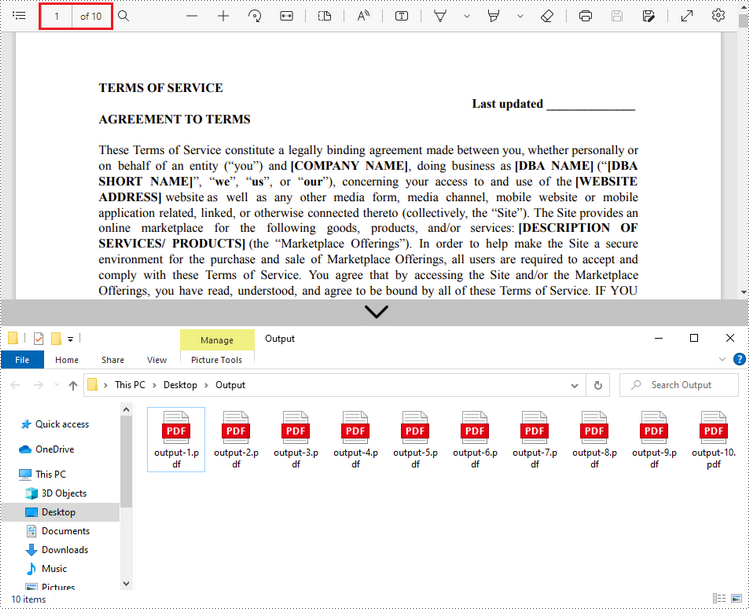Open the Home ribbon tab
The width and height of the screenshot is (749, 609).
(67, 360)
